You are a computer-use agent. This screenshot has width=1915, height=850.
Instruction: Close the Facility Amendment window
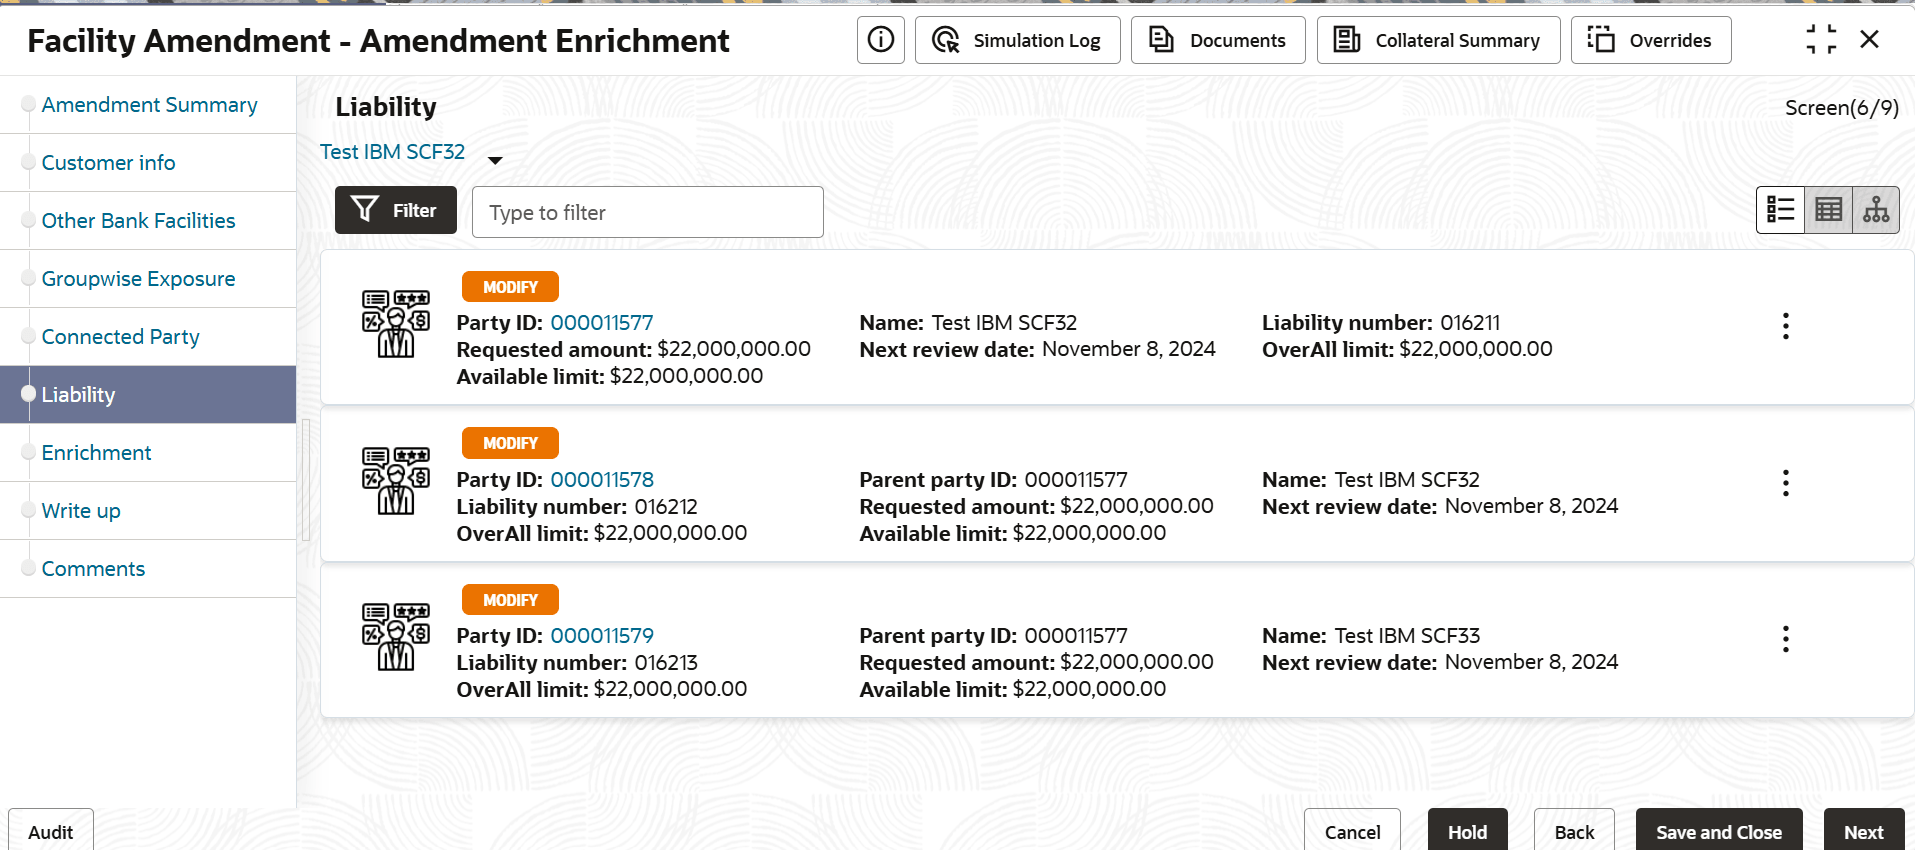(1869, 40)
